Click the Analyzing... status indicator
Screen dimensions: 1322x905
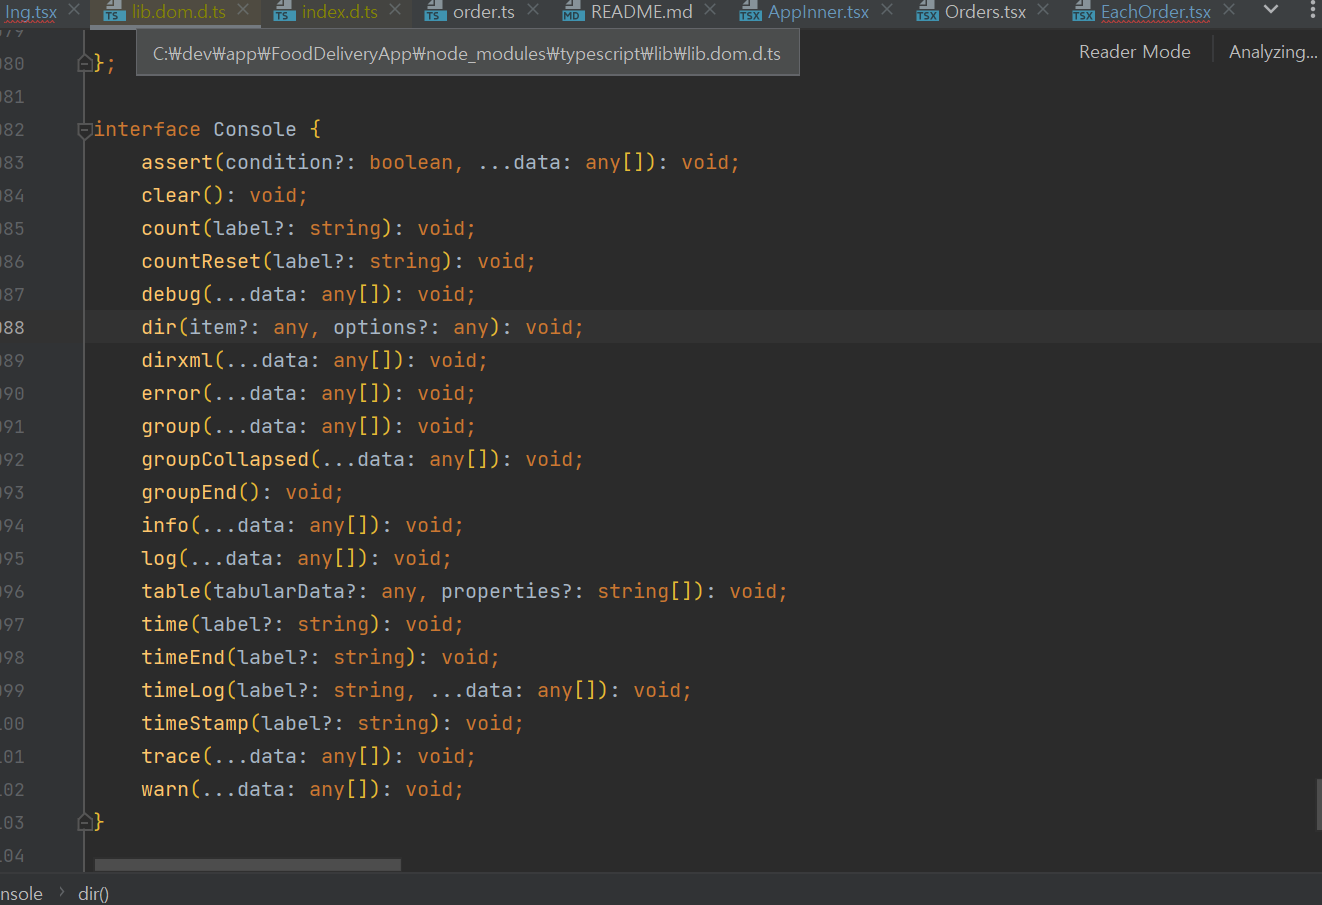(1273, 52)
